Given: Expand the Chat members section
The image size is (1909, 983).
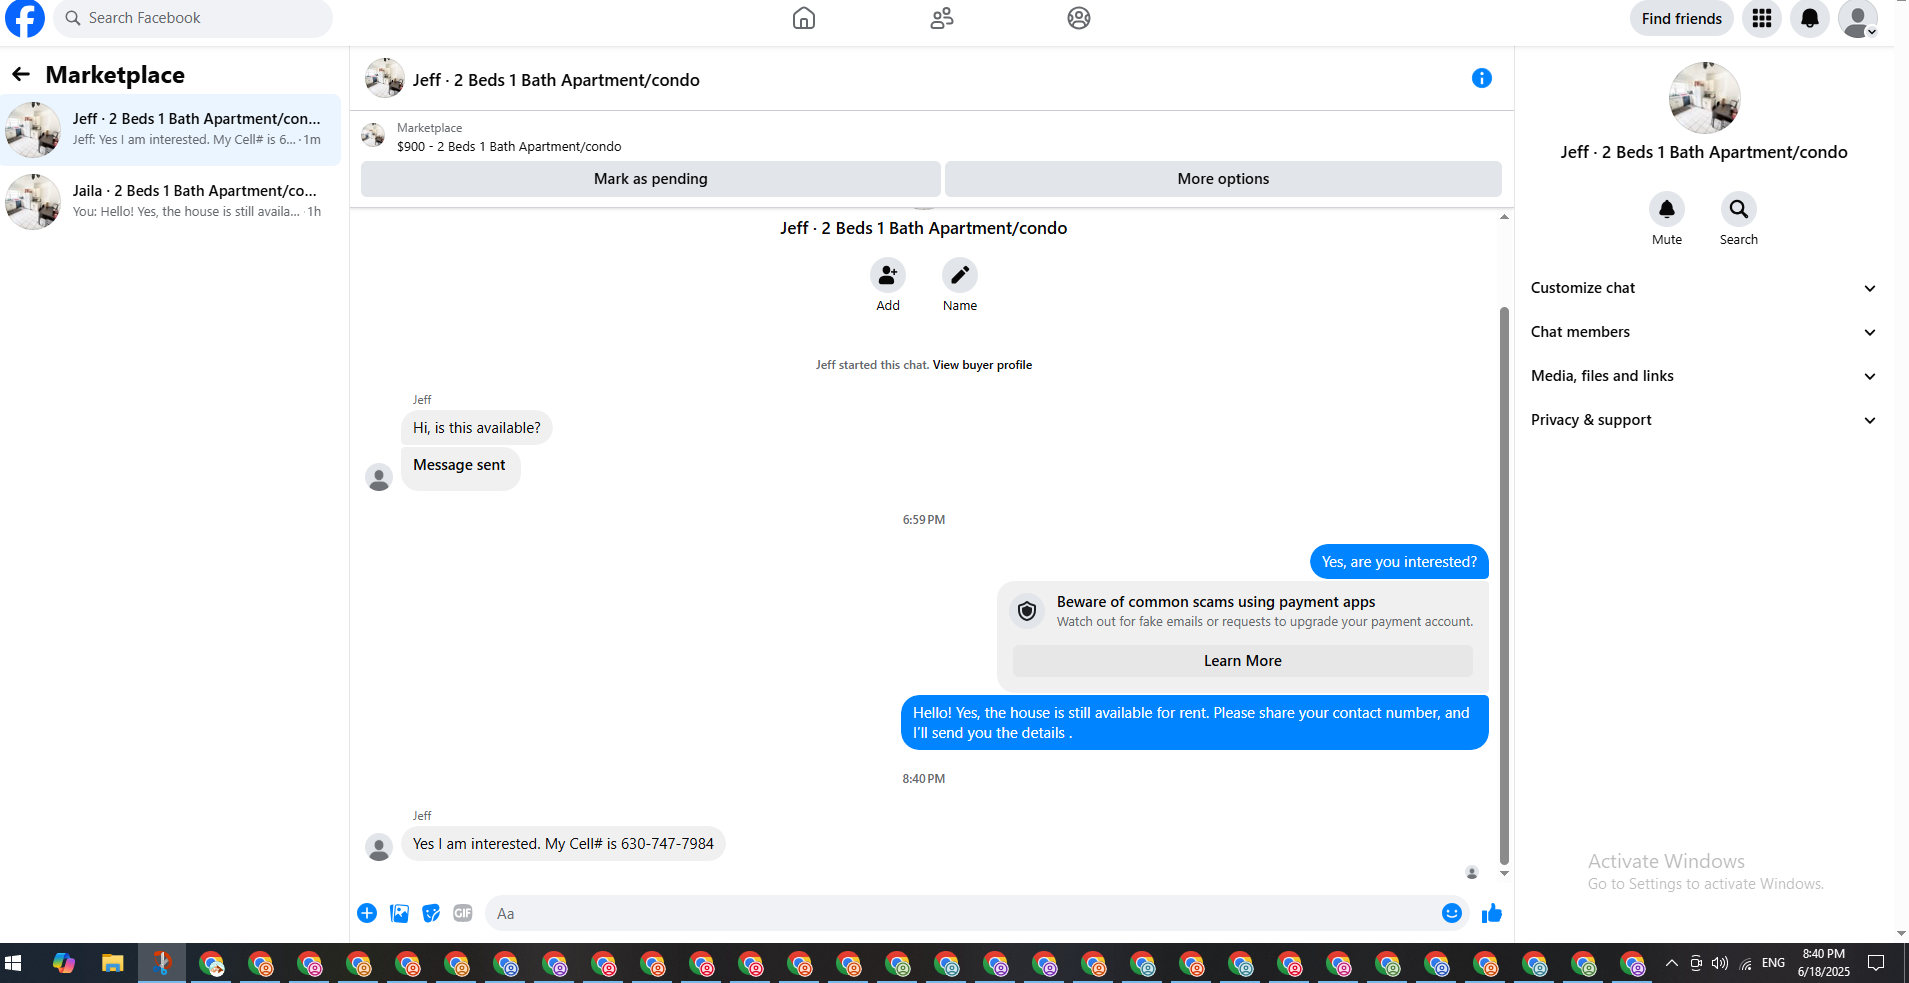Looking at the screenshot, I should click(1703, 332).
